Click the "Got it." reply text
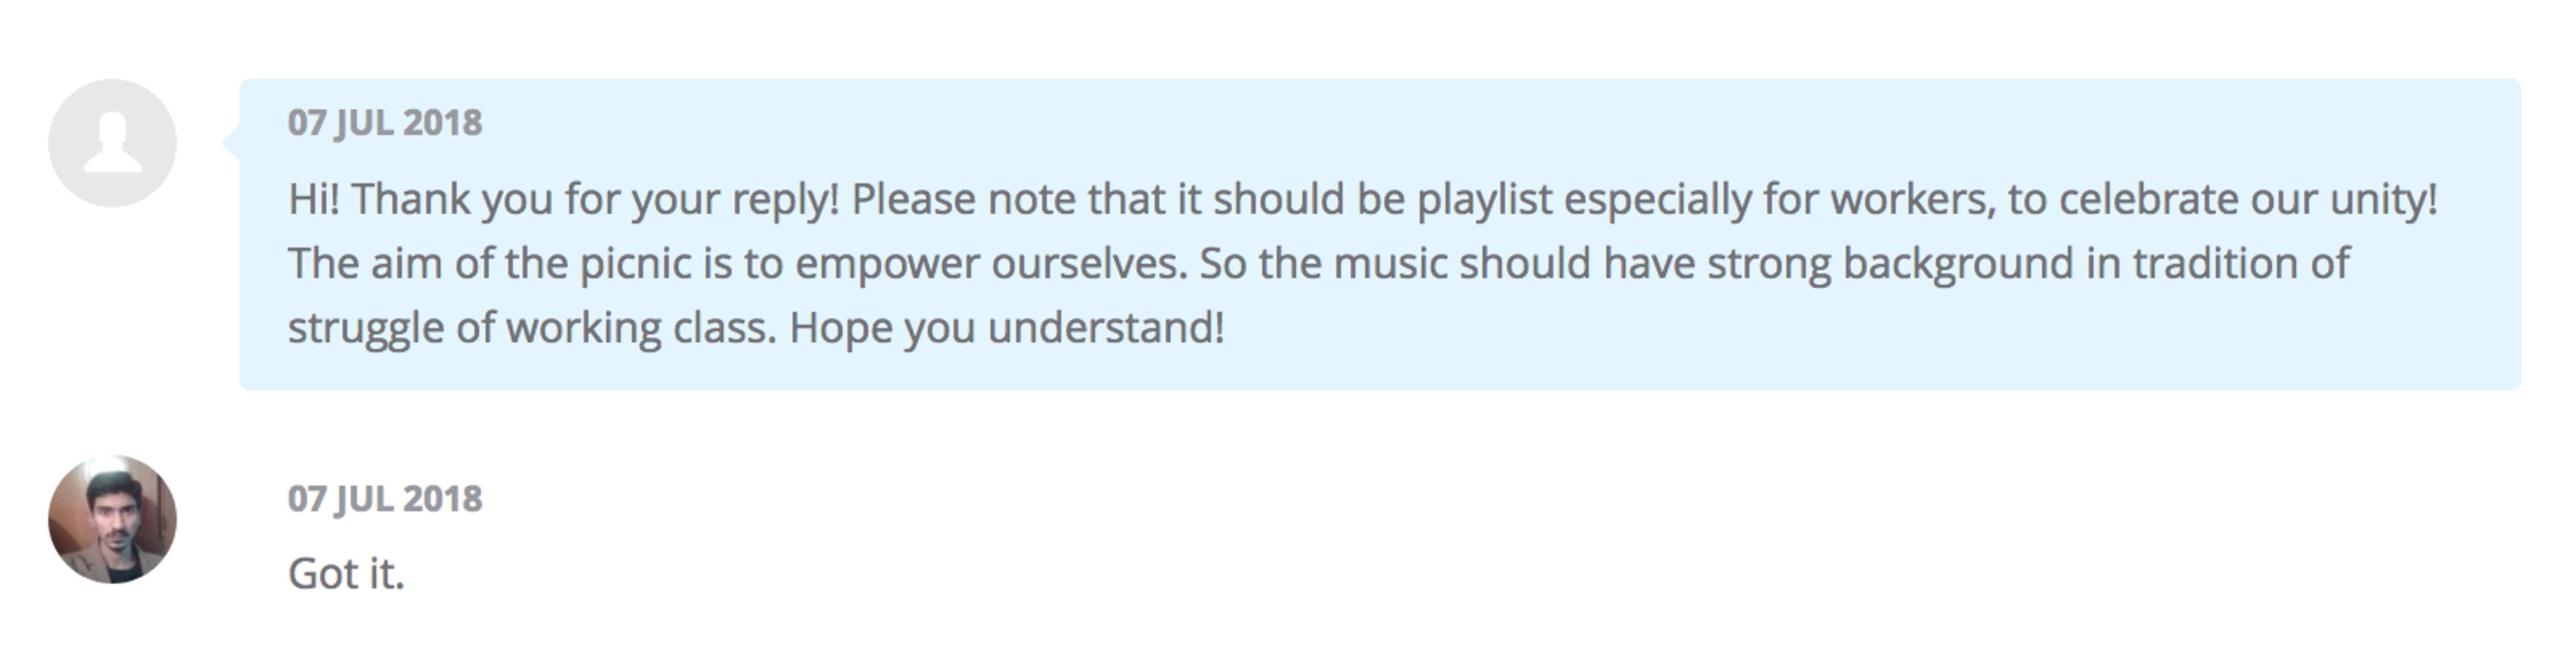2576x656 pixels. click(x=346, y=574)
